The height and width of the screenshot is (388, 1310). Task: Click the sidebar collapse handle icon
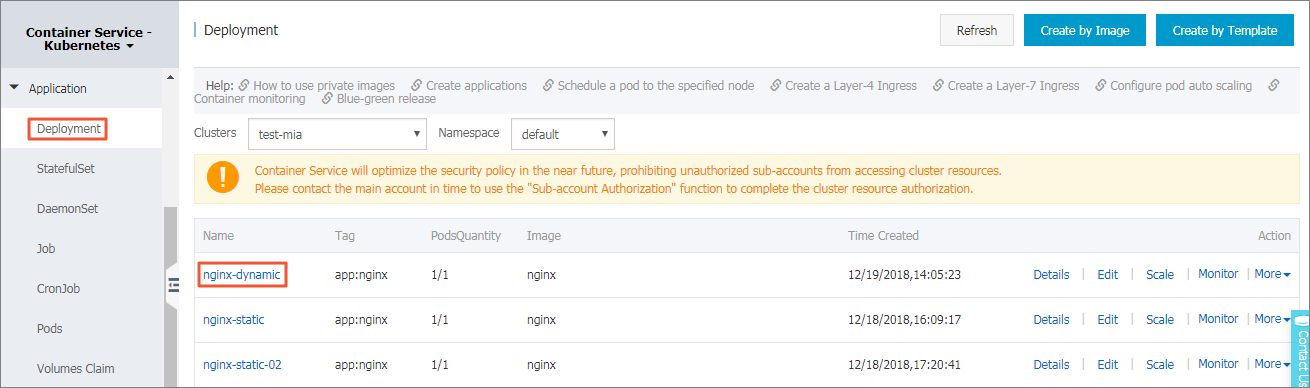pos(172,285)
